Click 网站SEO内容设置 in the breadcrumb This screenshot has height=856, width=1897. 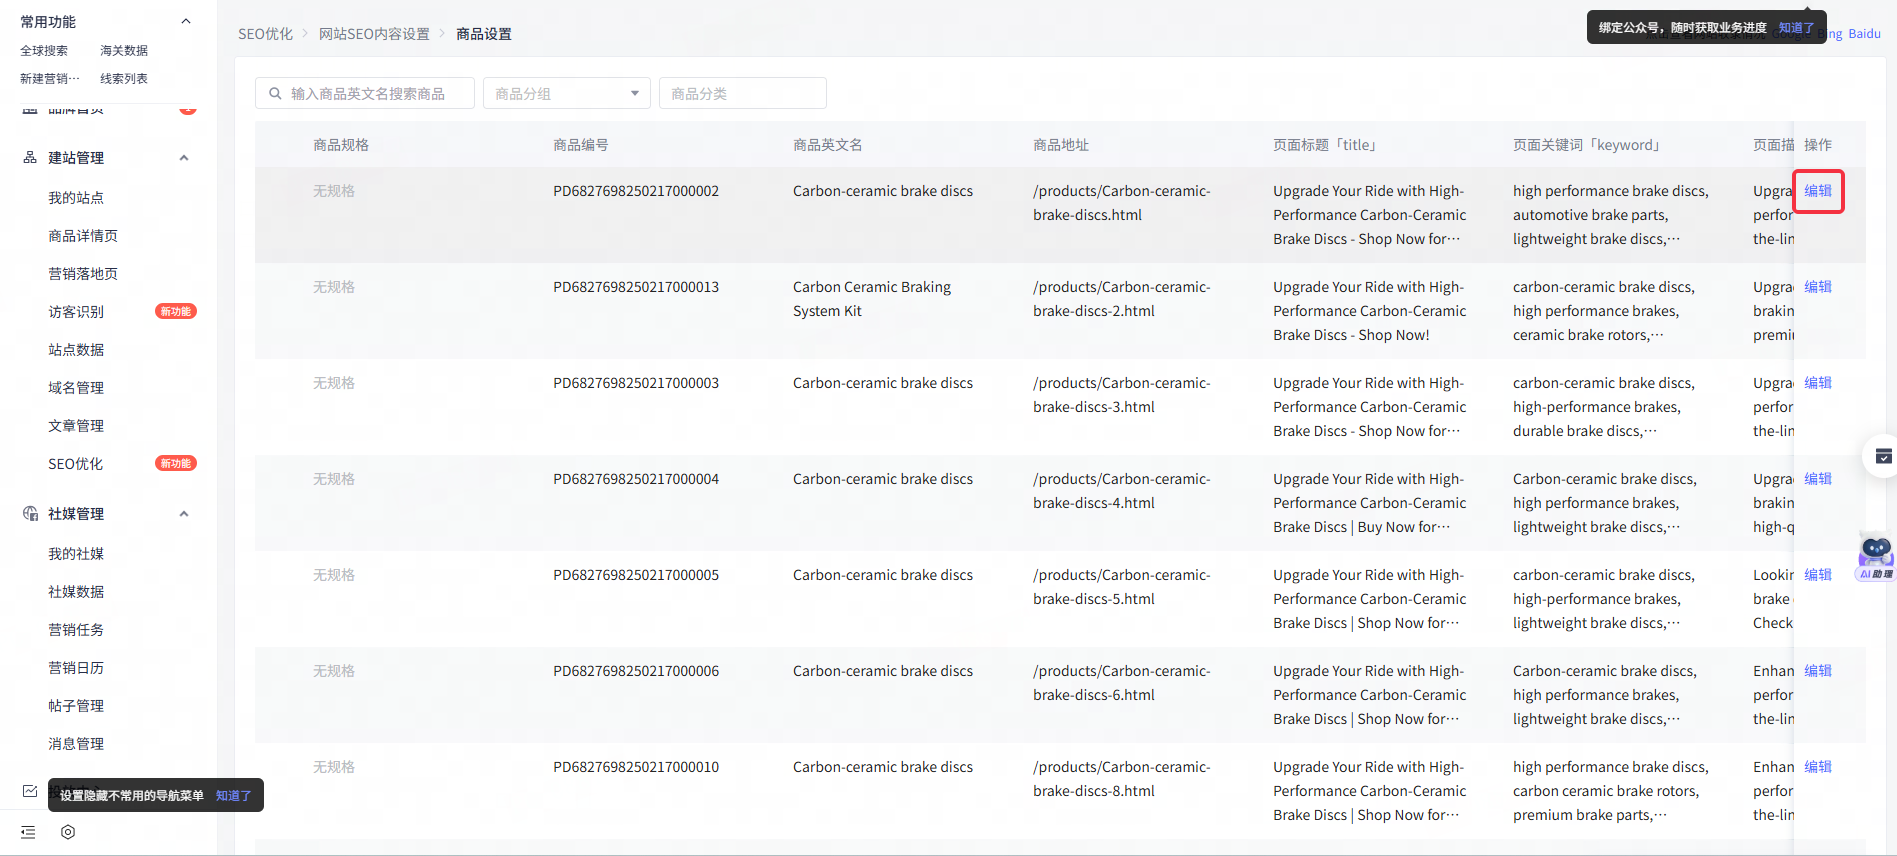tap(374, 34)
